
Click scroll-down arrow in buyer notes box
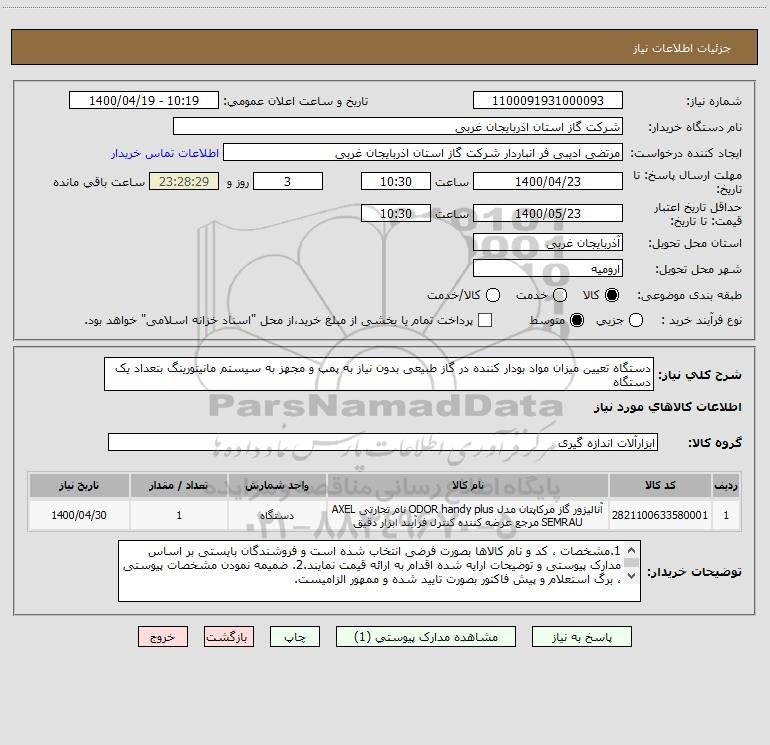click(632, 576)
